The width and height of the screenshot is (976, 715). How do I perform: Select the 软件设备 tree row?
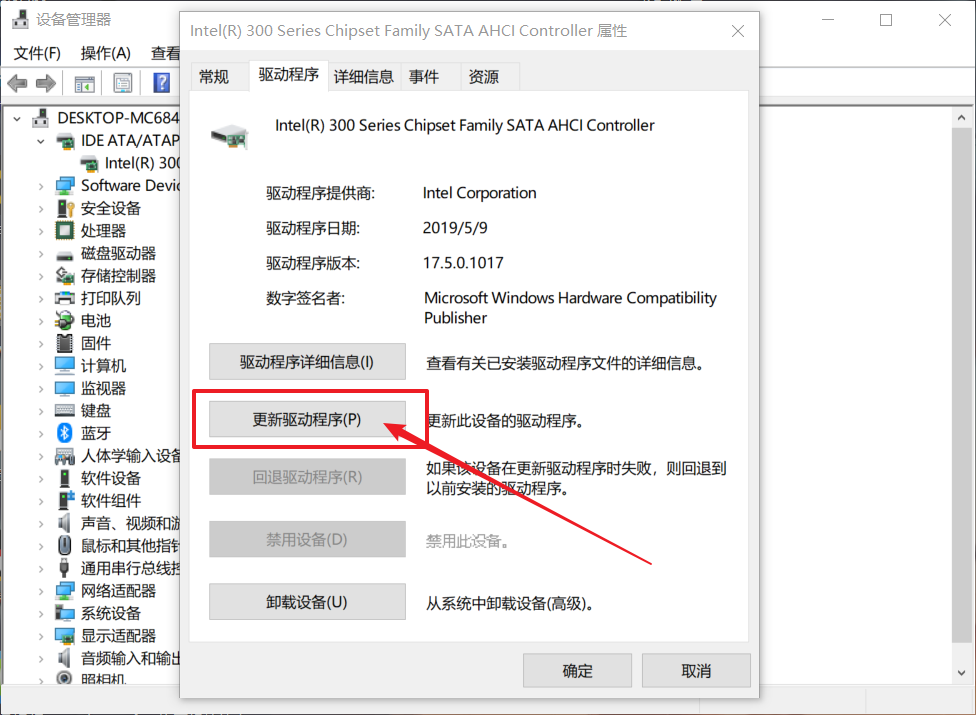click(99, 479)
